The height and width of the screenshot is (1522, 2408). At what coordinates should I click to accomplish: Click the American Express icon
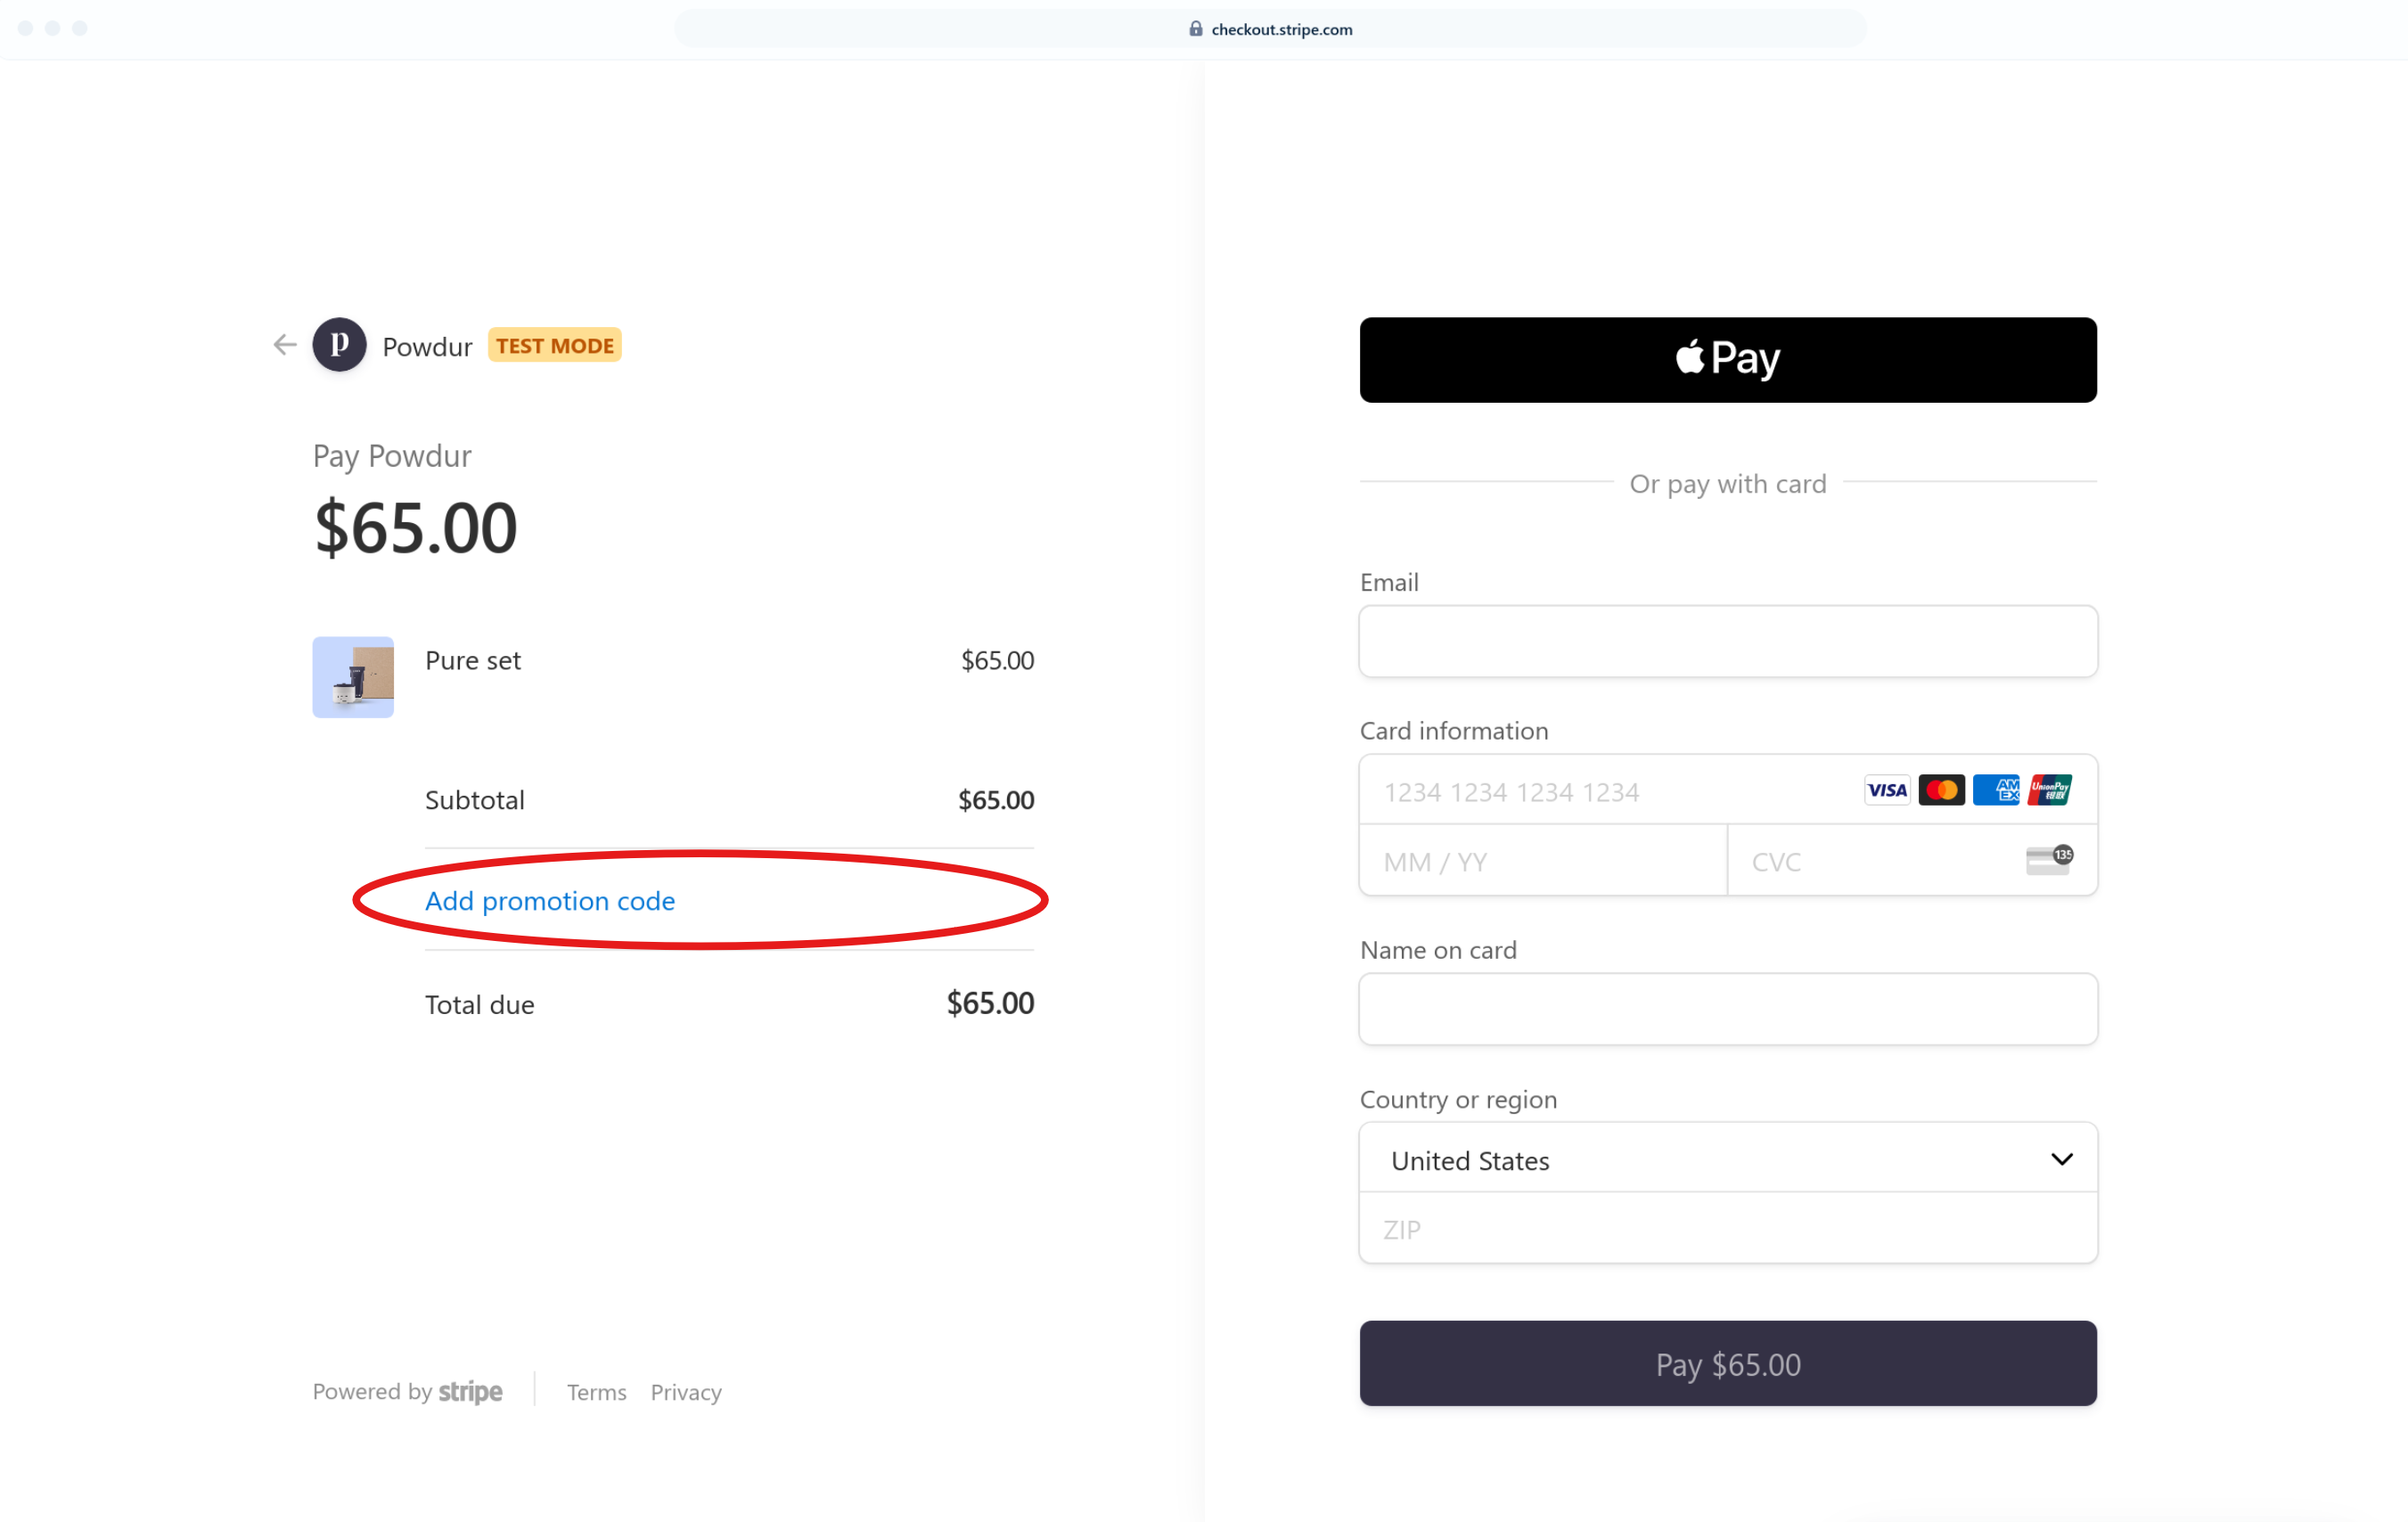coord(1995,790)
